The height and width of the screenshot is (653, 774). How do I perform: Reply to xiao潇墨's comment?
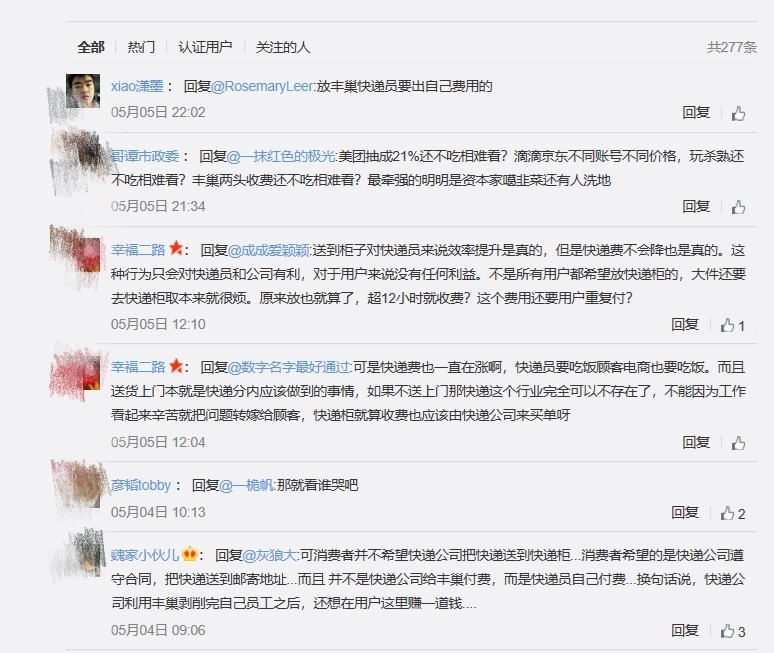click(696, 113)
